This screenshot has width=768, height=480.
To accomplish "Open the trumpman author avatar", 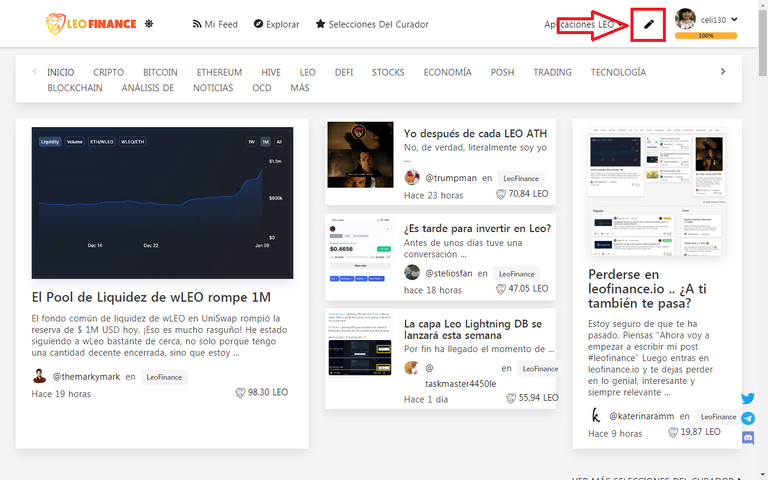I will pos(412,177).
